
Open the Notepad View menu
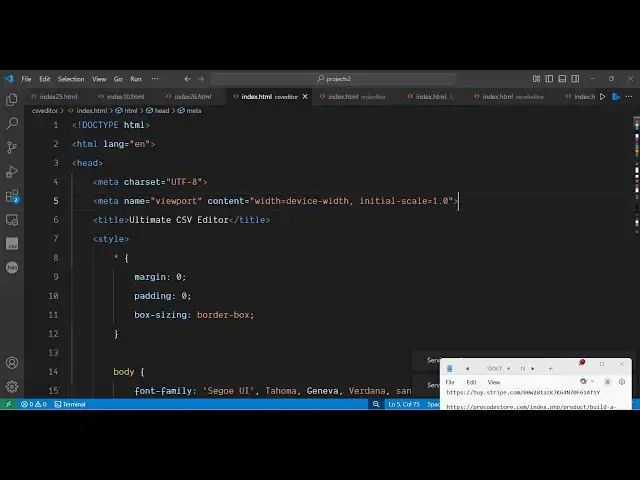pyautogui.click(x=494, y=382)
